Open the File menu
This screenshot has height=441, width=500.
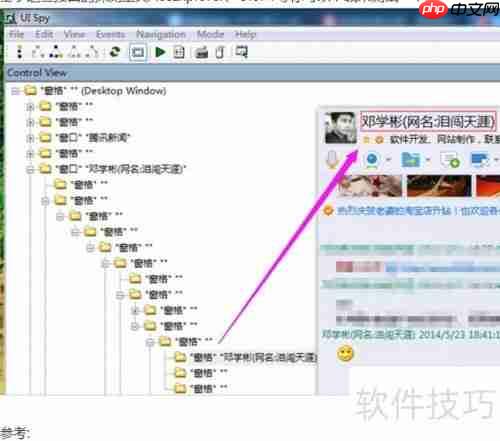point(17,34)
